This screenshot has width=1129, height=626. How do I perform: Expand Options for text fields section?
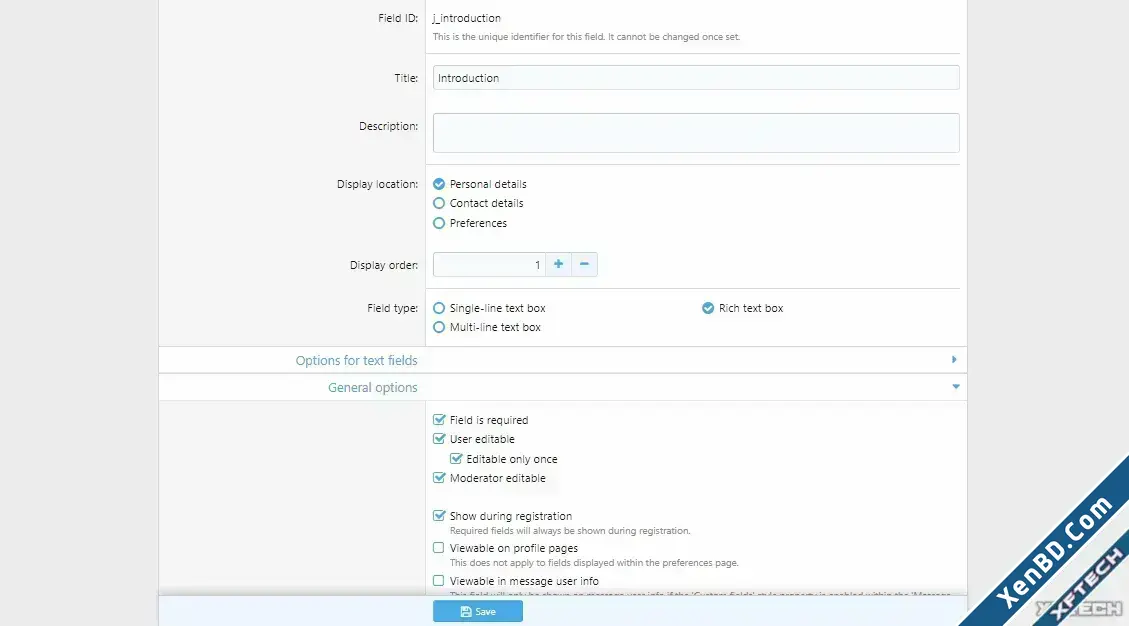coord(562,360)
